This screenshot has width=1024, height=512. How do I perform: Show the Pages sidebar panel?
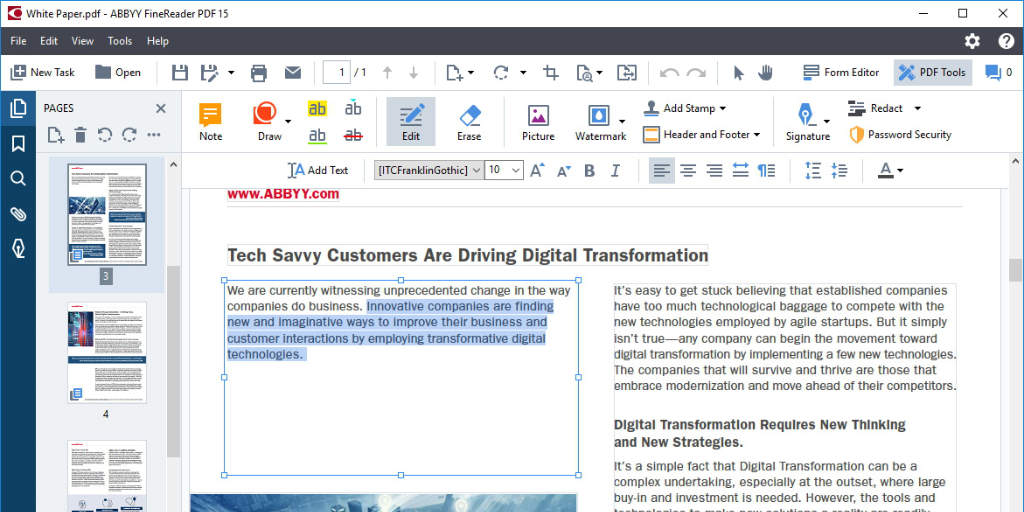pos(18,108)
